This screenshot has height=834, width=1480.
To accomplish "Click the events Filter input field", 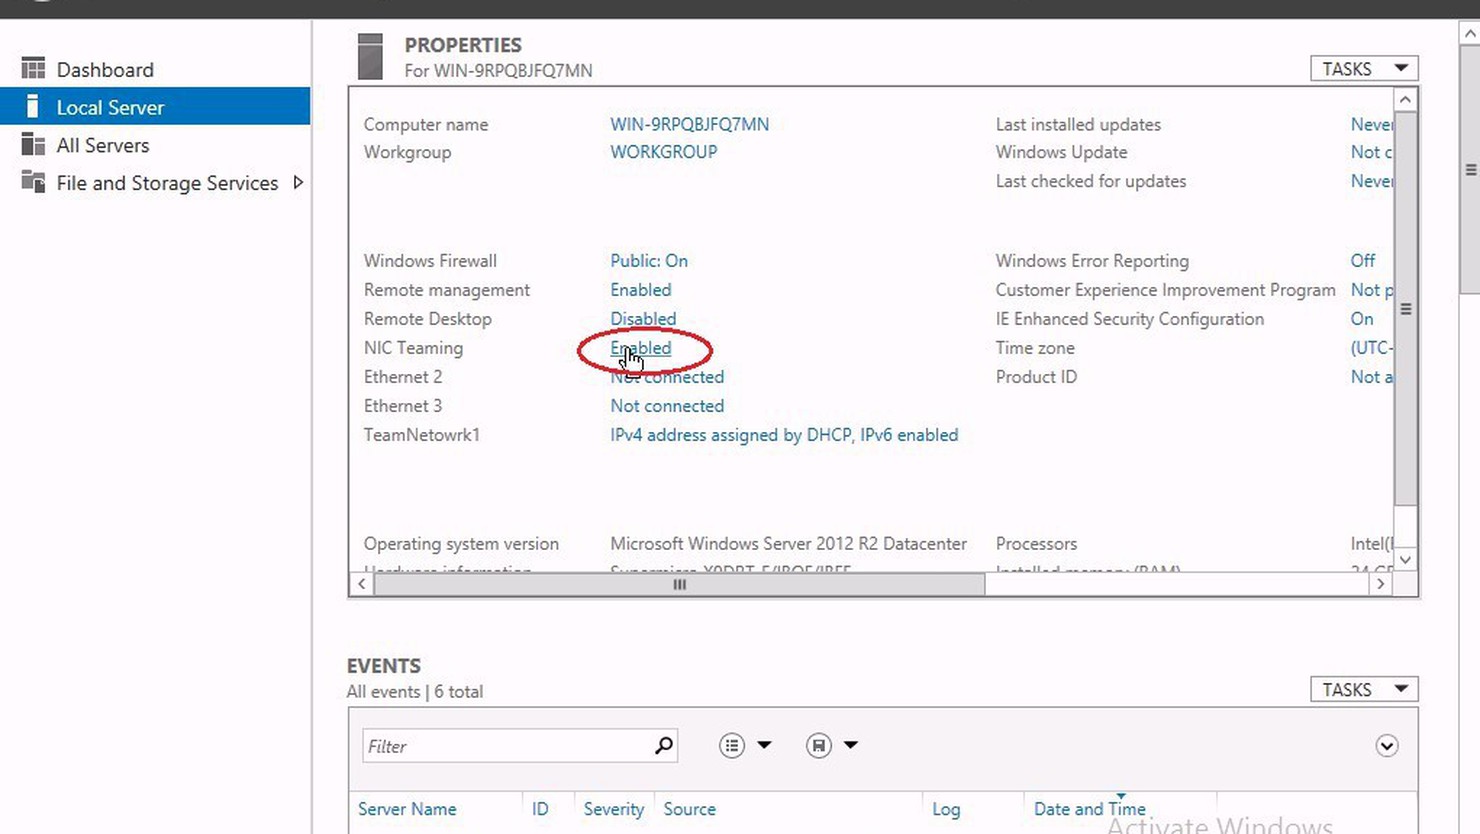I will point(507,746).
